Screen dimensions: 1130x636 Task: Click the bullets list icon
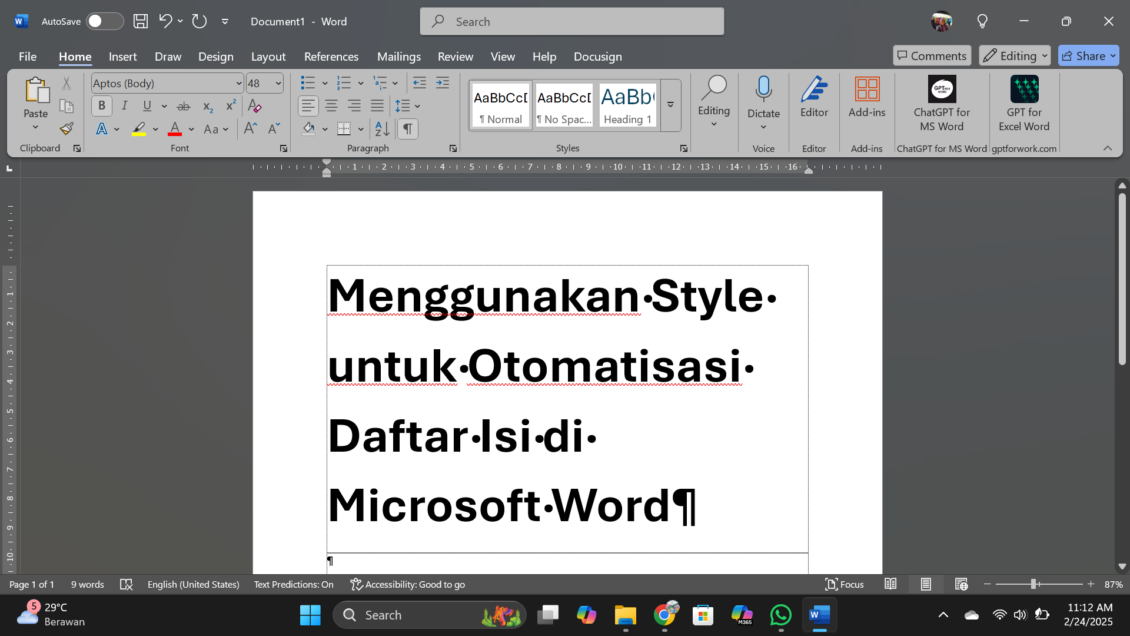[308, 83]
